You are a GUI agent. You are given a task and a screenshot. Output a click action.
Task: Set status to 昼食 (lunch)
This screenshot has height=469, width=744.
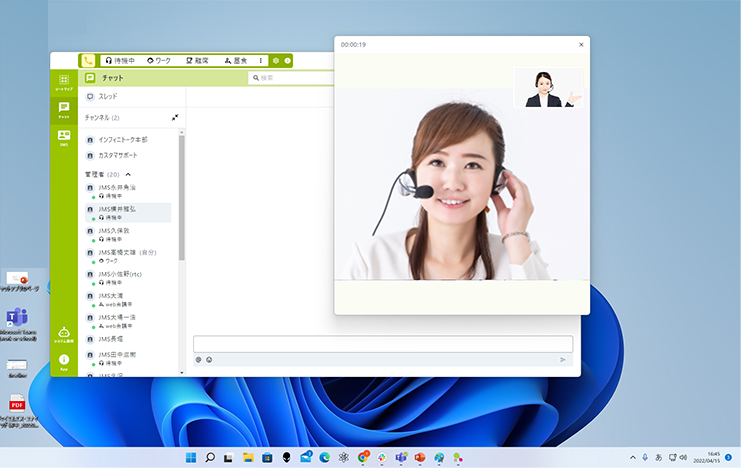click(x=236, y=61)
